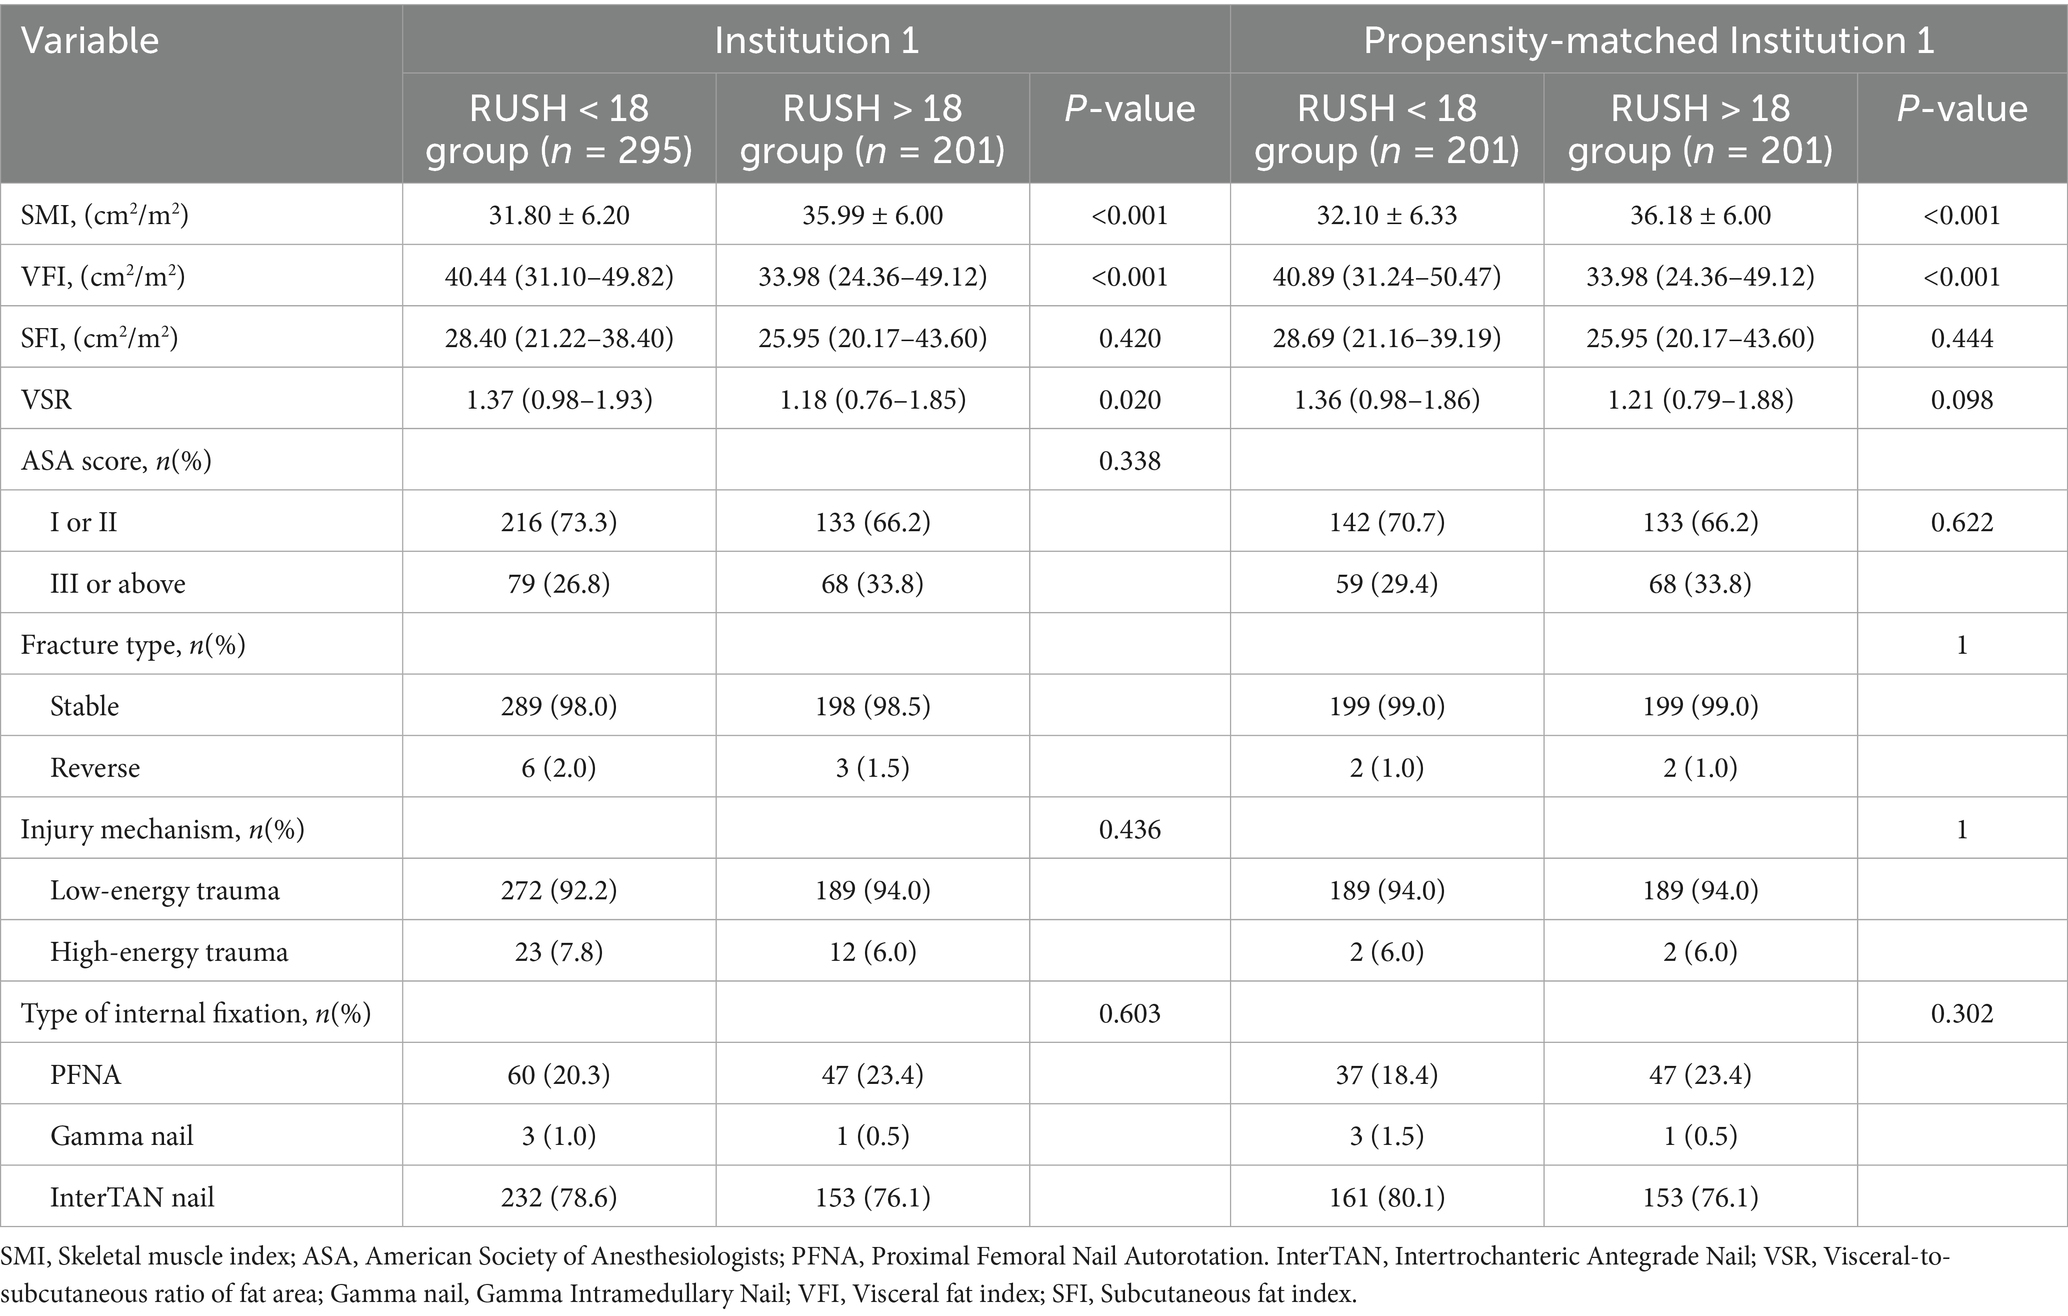Select the SFI value 28.40 (21.22–38.40)

coord(559,339)
